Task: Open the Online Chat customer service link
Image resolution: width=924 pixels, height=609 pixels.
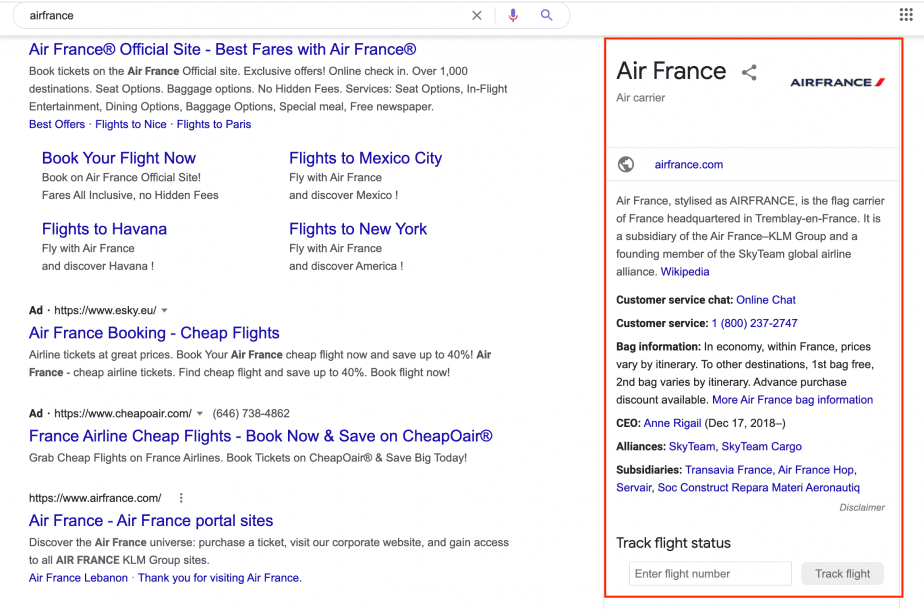Action: pyautogui.click(x=765, y=299)
